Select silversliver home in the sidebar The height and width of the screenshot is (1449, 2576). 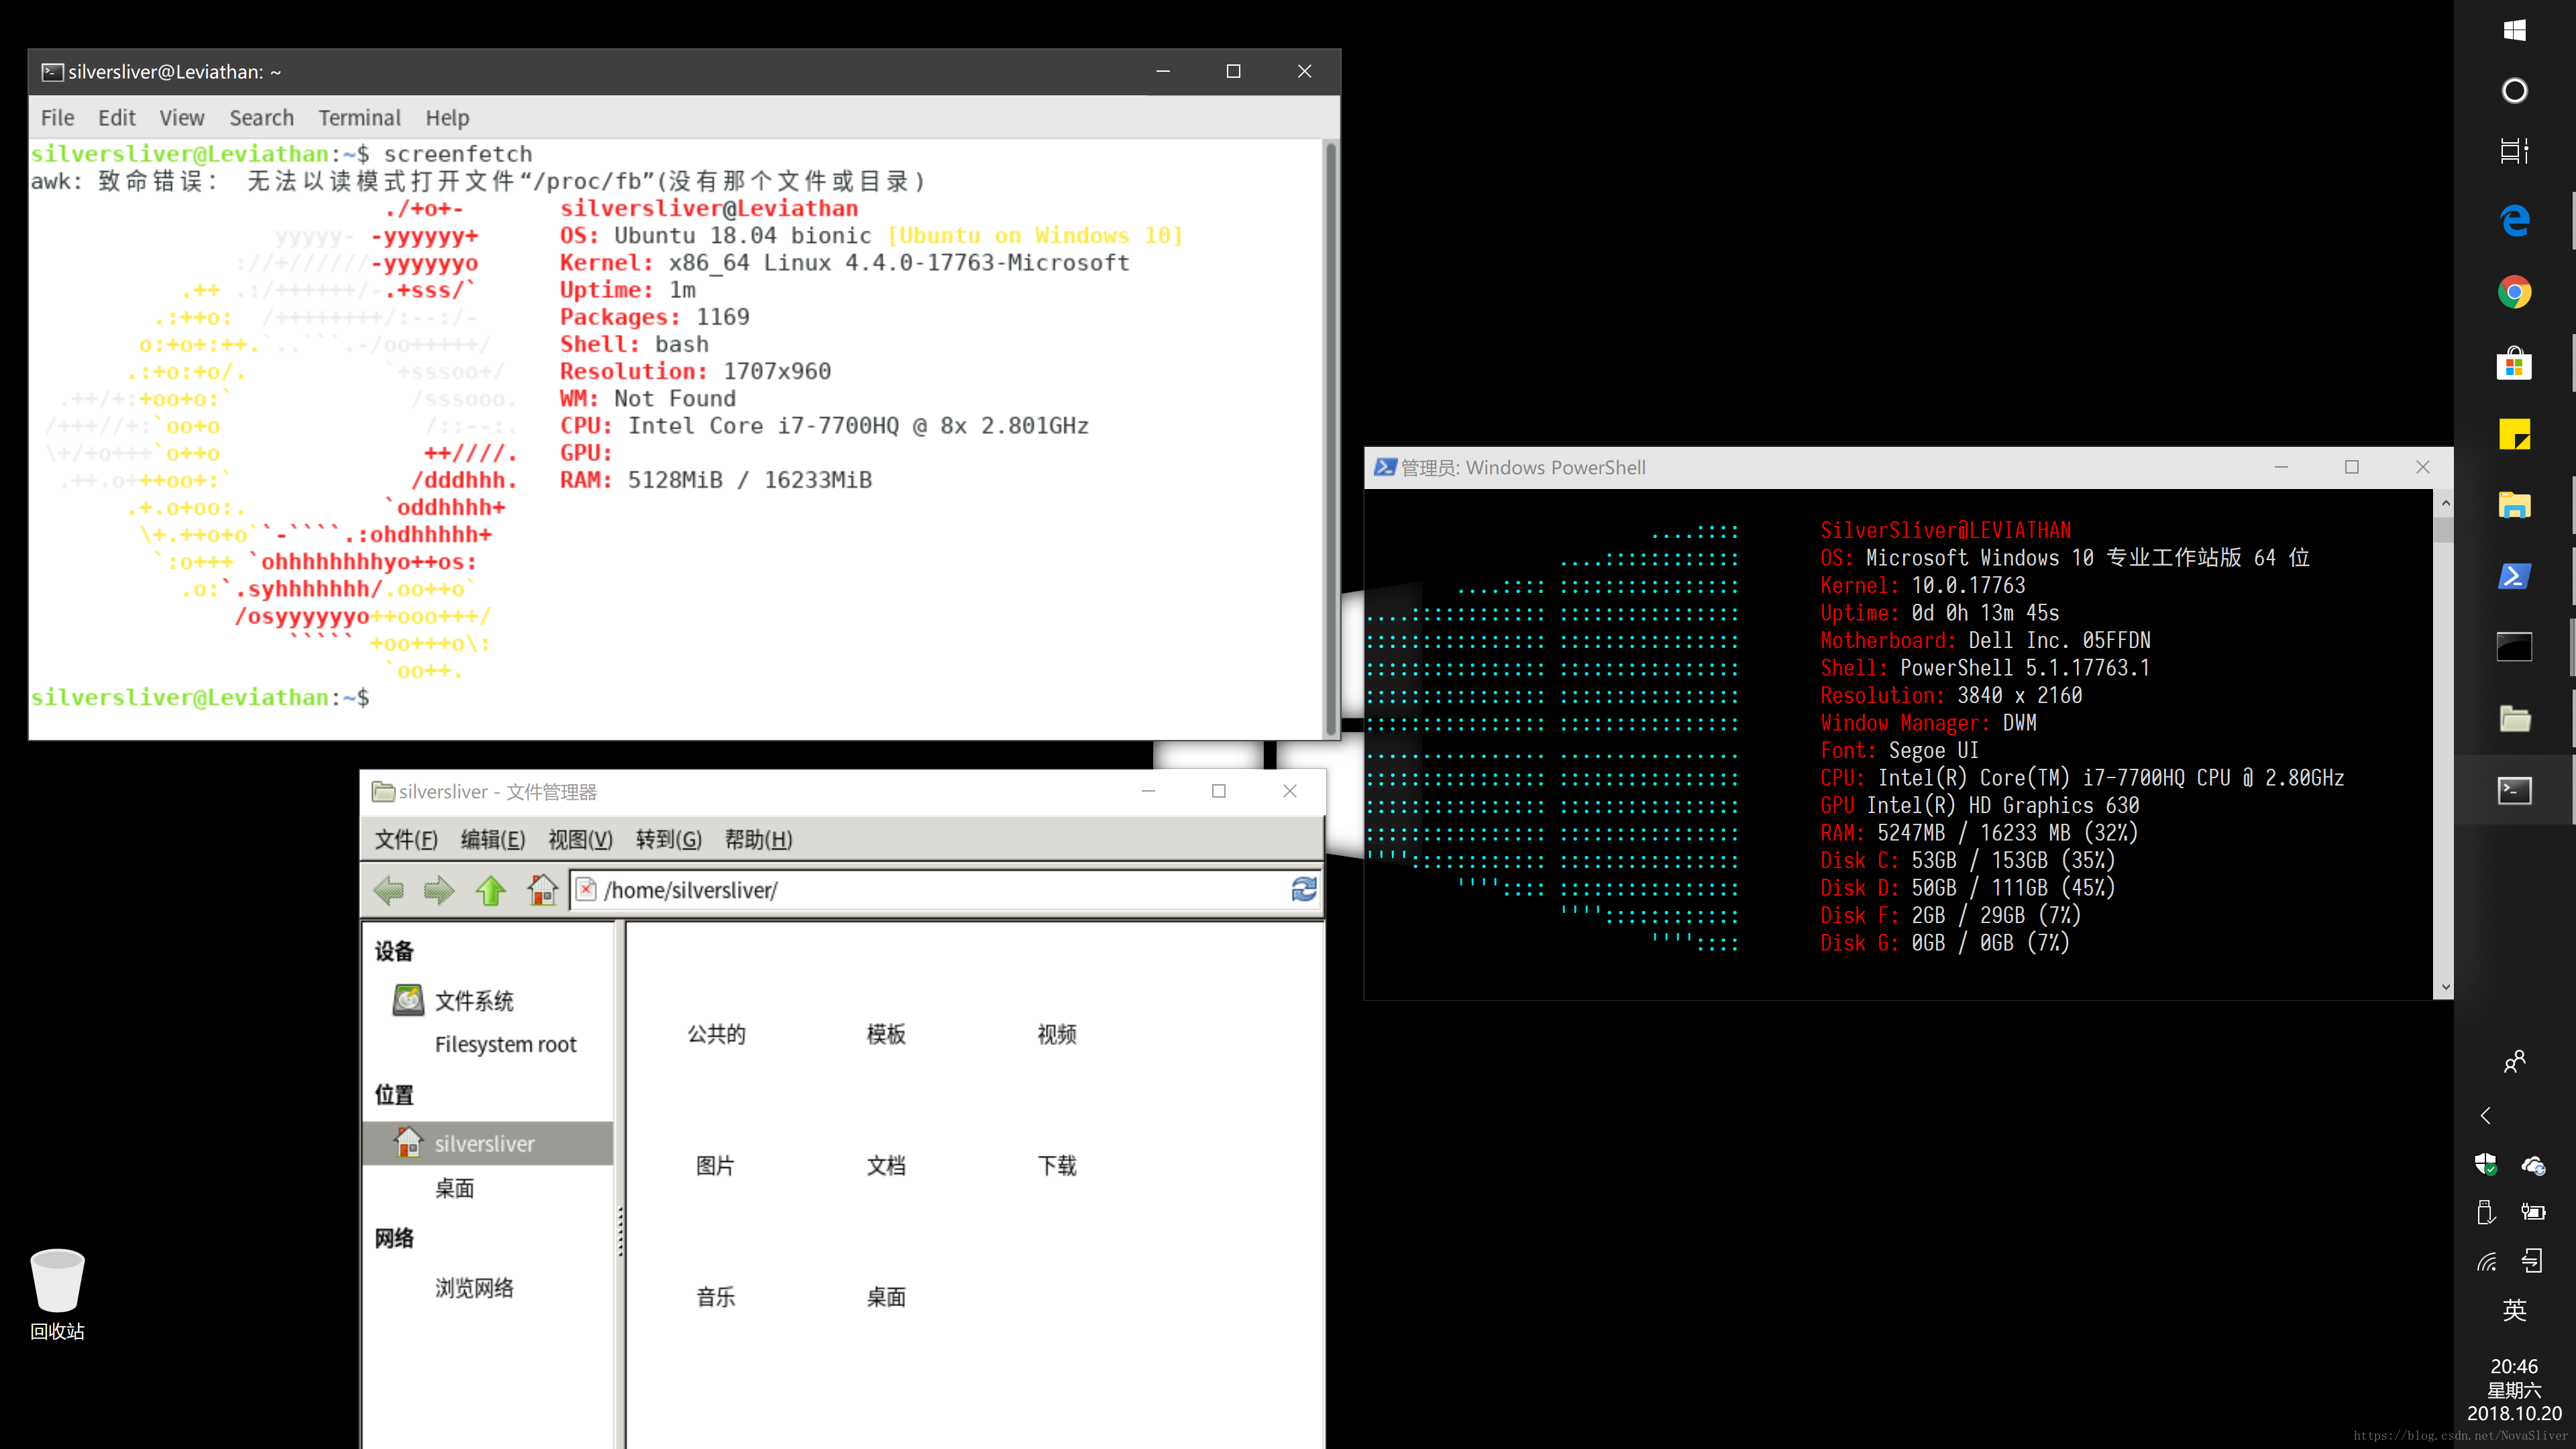487,1143
